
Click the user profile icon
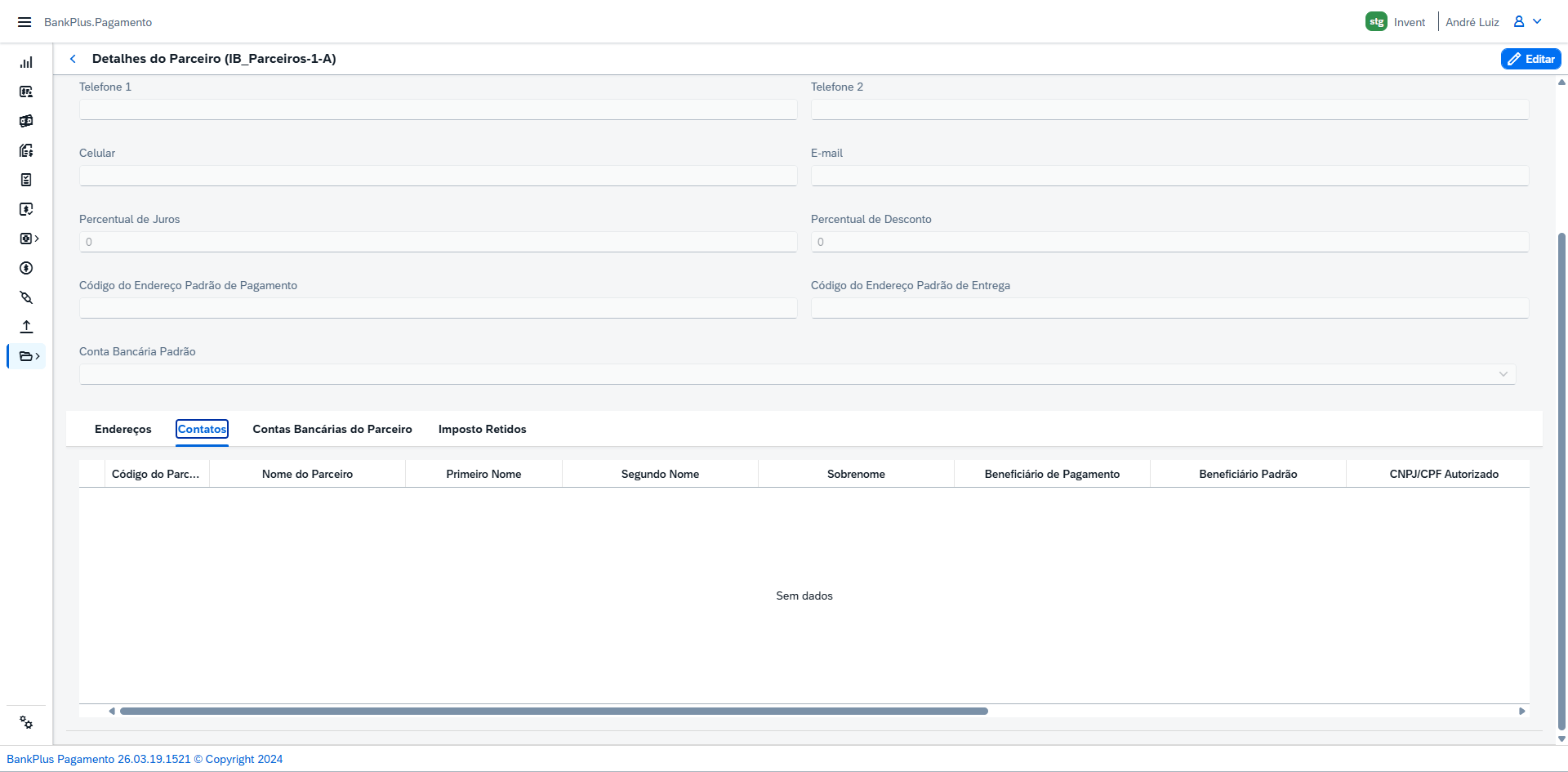[x=1518, y=21]
